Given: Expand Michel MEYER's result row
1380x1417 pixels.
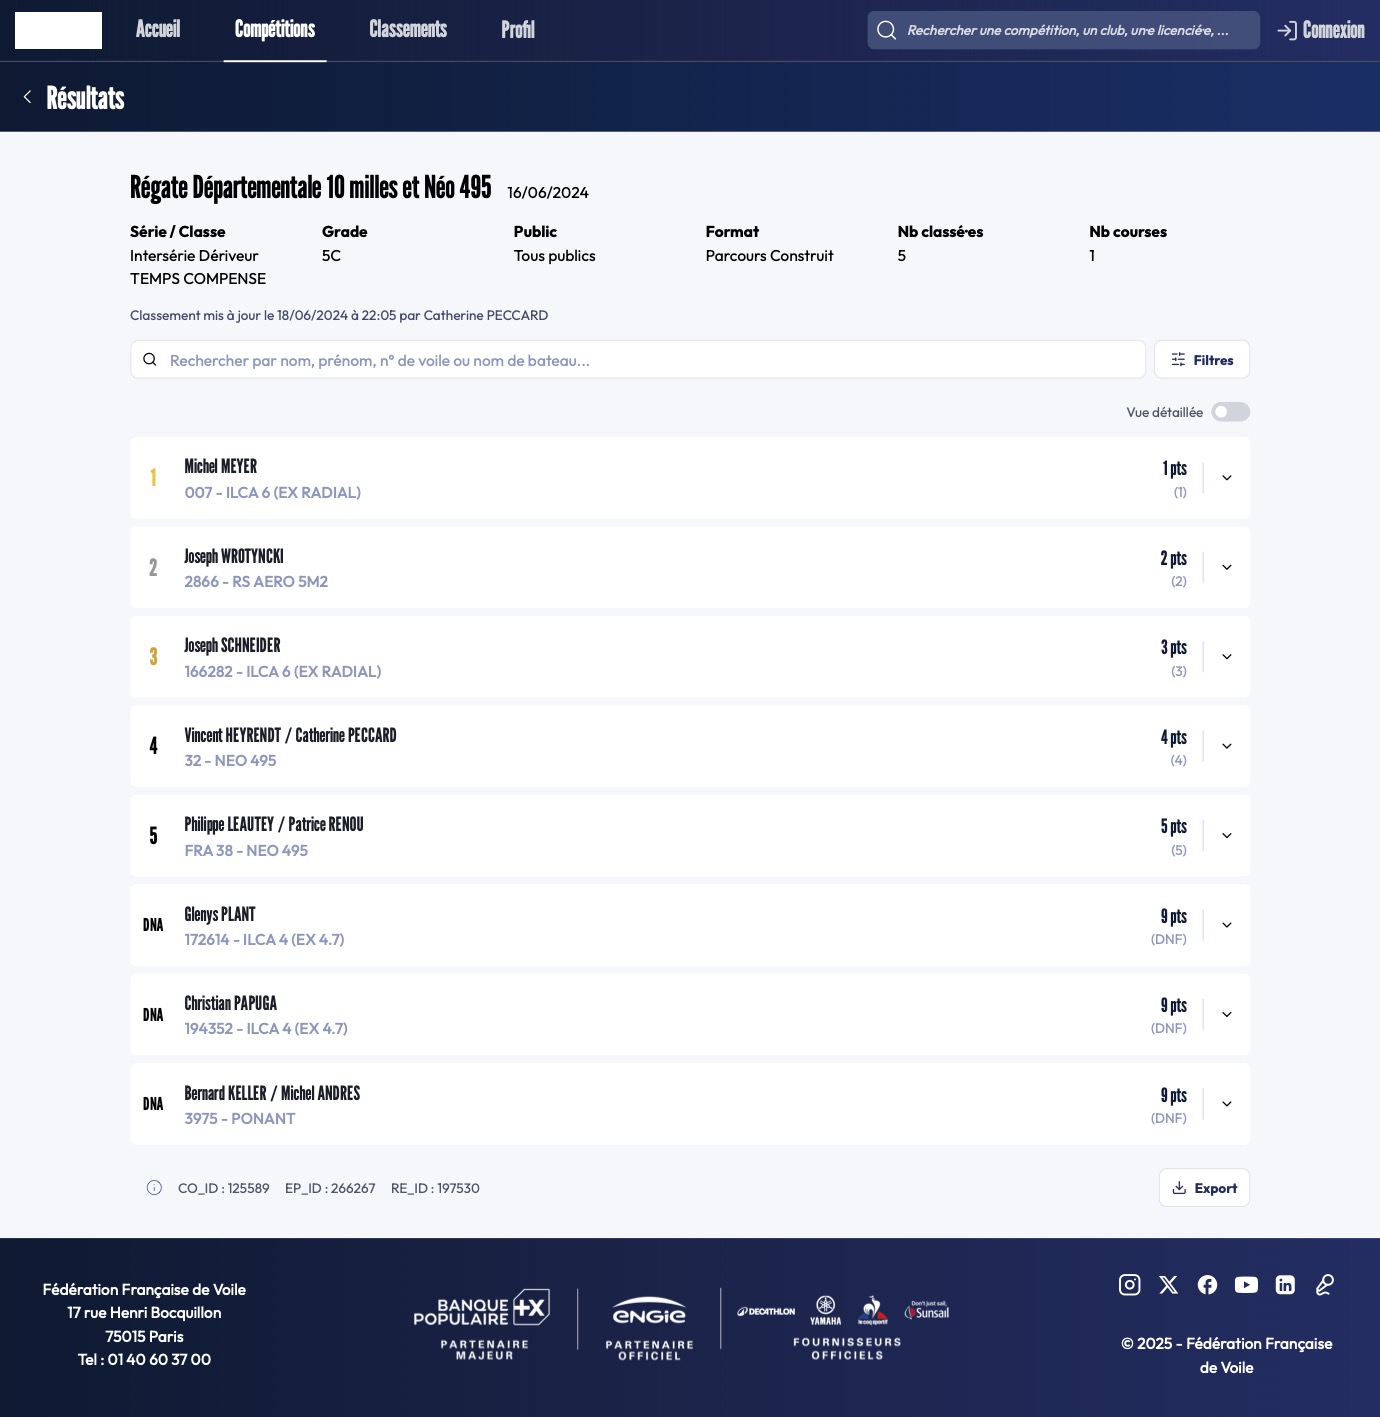Looking at the screenshot, I should tap(1226, 478).
